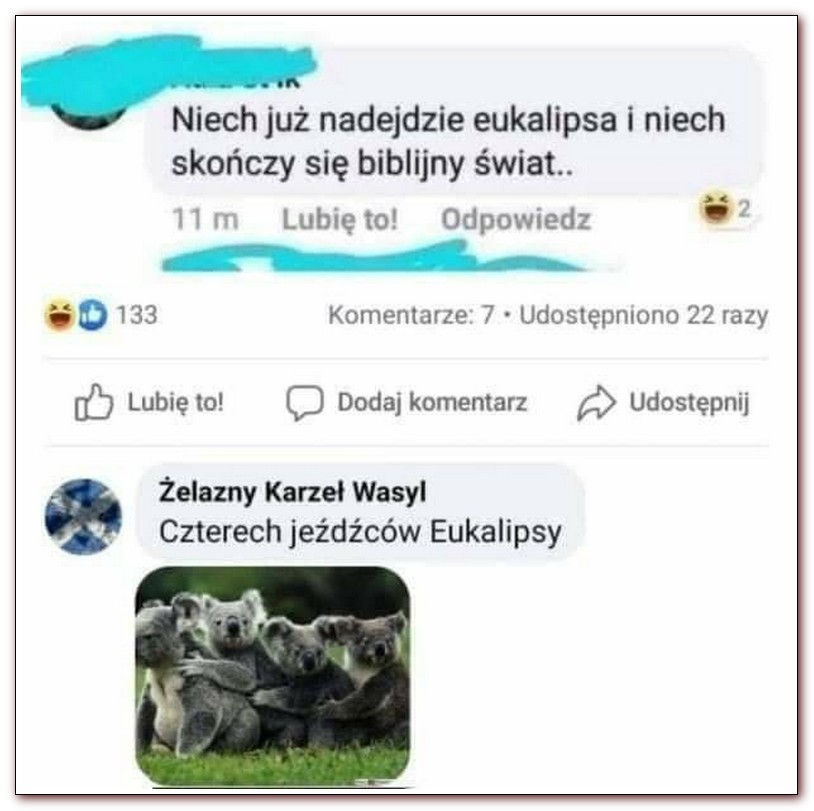Viewport: 814px width, 811px height.
Task: Click 'Udostępniono 22 razy' shares count
Action: click(x=644, y=315)
